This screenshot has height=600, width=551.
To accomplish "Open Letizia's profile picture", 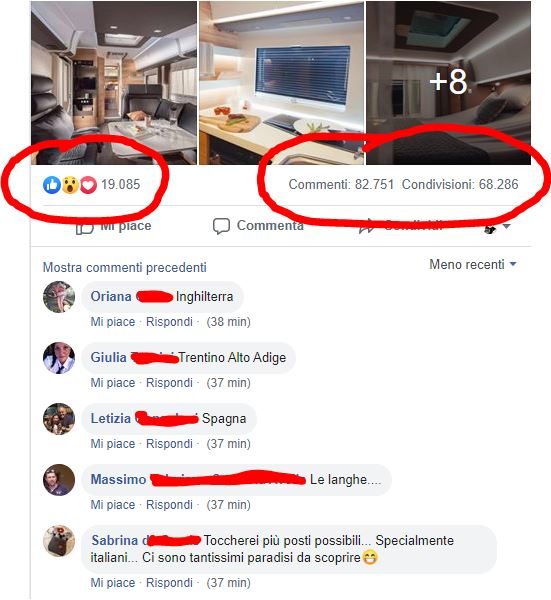I will (59, 419).
